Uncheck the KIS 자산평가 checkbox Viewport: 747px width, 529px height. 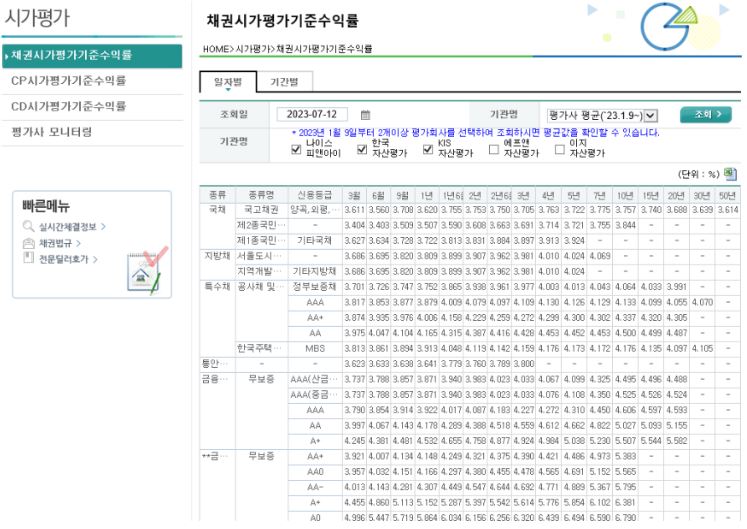tap(428, 150)
